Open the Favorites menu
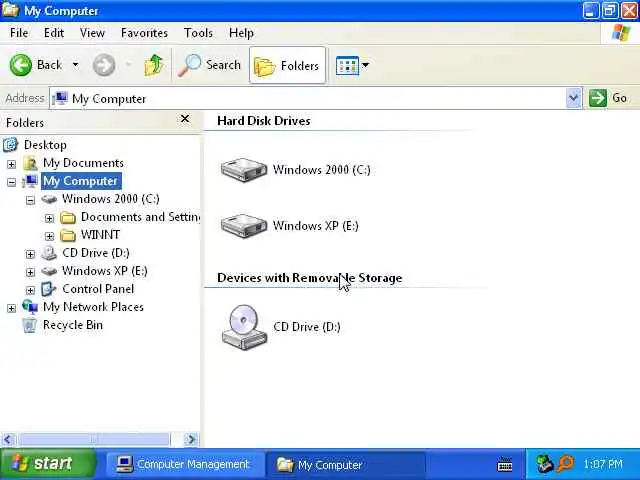Screen dimensions: 640x480 tap(144, 33)
